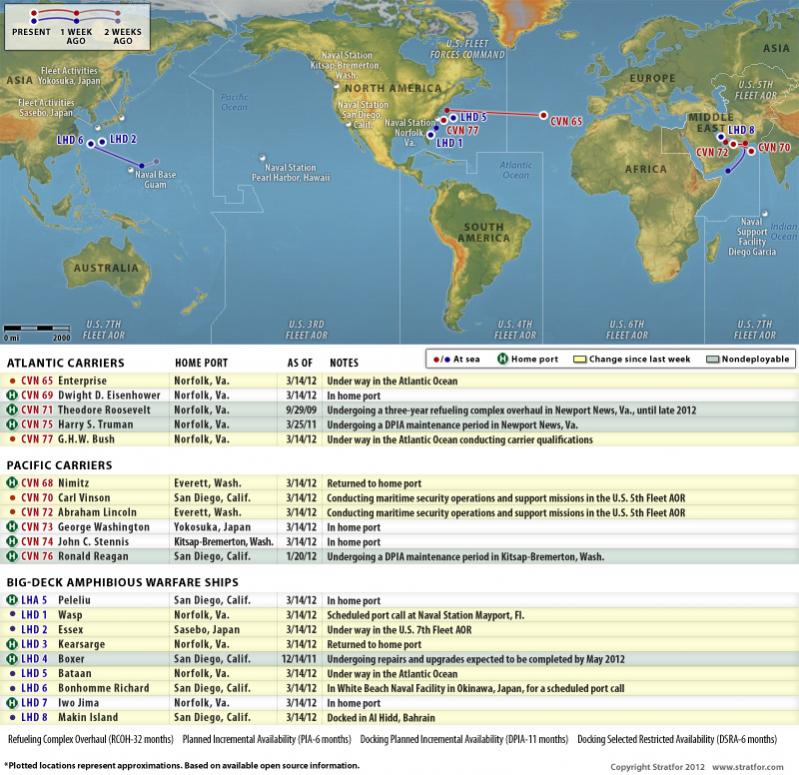Select the LHD 2 map marker
The width and height of the screenshot is (799, 775).
[x=102, y=142]
